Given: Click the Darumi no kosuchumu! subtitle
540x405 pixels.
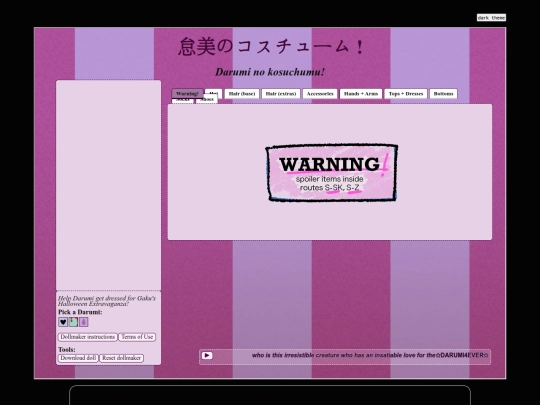Looking at the screenshot, I should [x=270, y=72].
